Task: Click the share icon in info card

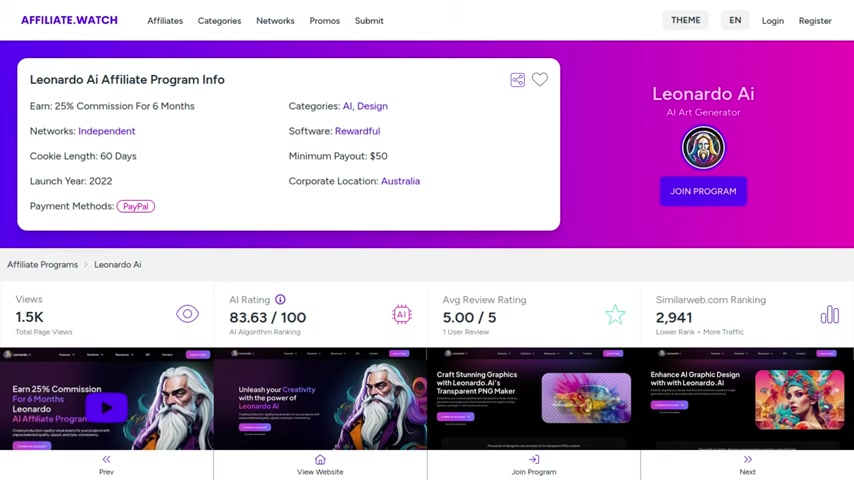Action: [x=517, y=80]
